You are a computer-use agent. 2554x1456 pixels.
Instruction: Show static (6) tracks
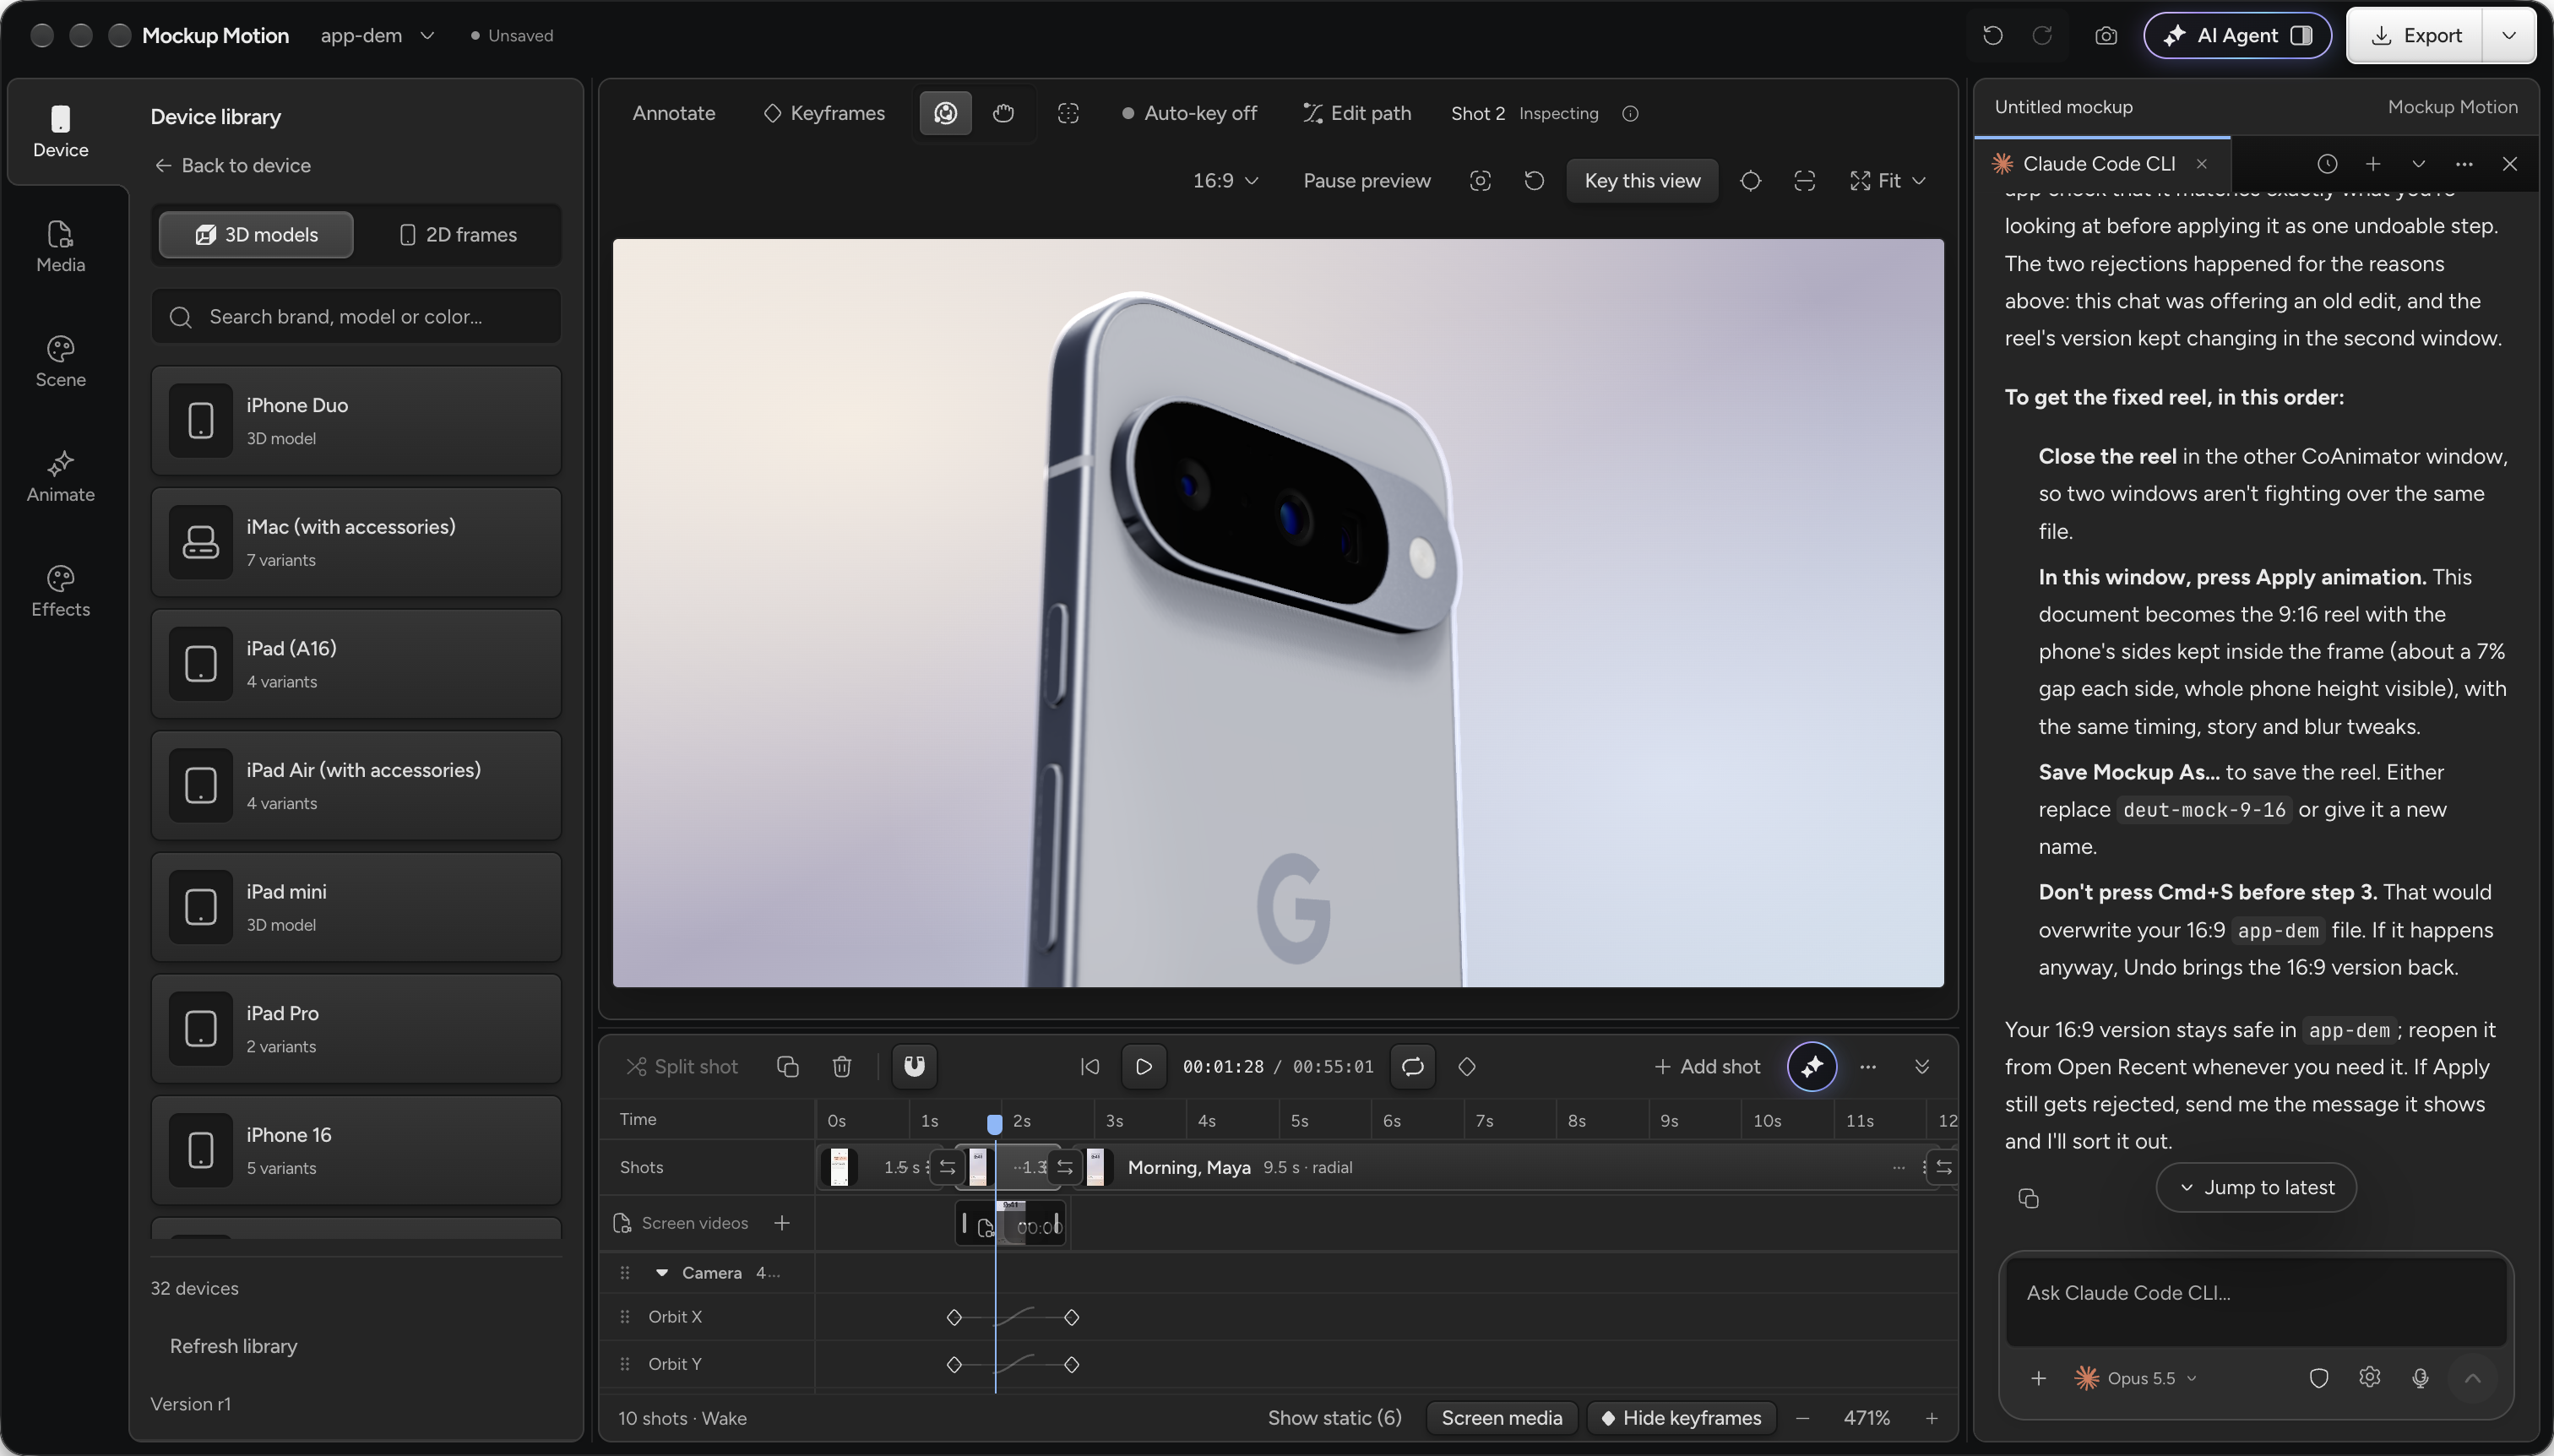[x=1334, y=1418]
